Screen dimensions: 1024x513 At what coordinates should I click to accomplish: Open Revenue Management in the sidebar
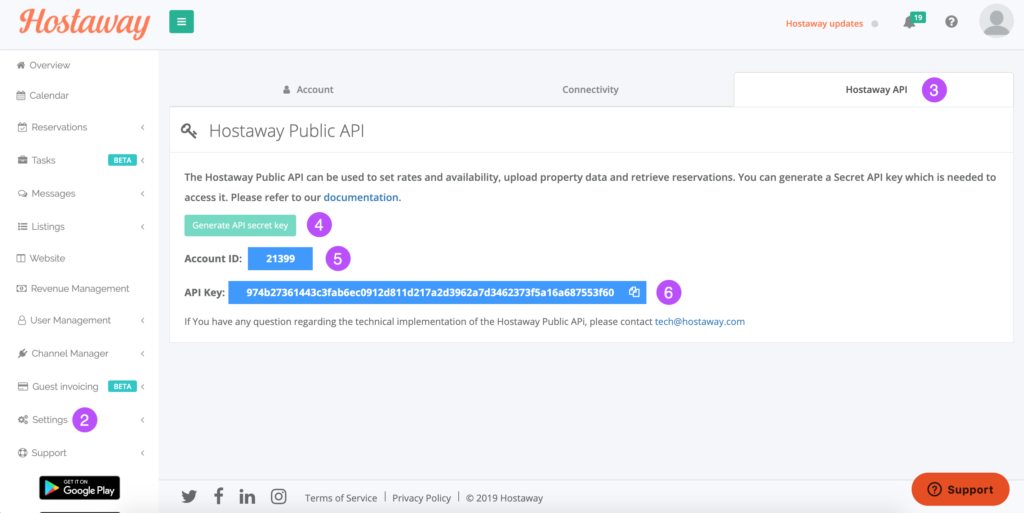click(80, 288)
